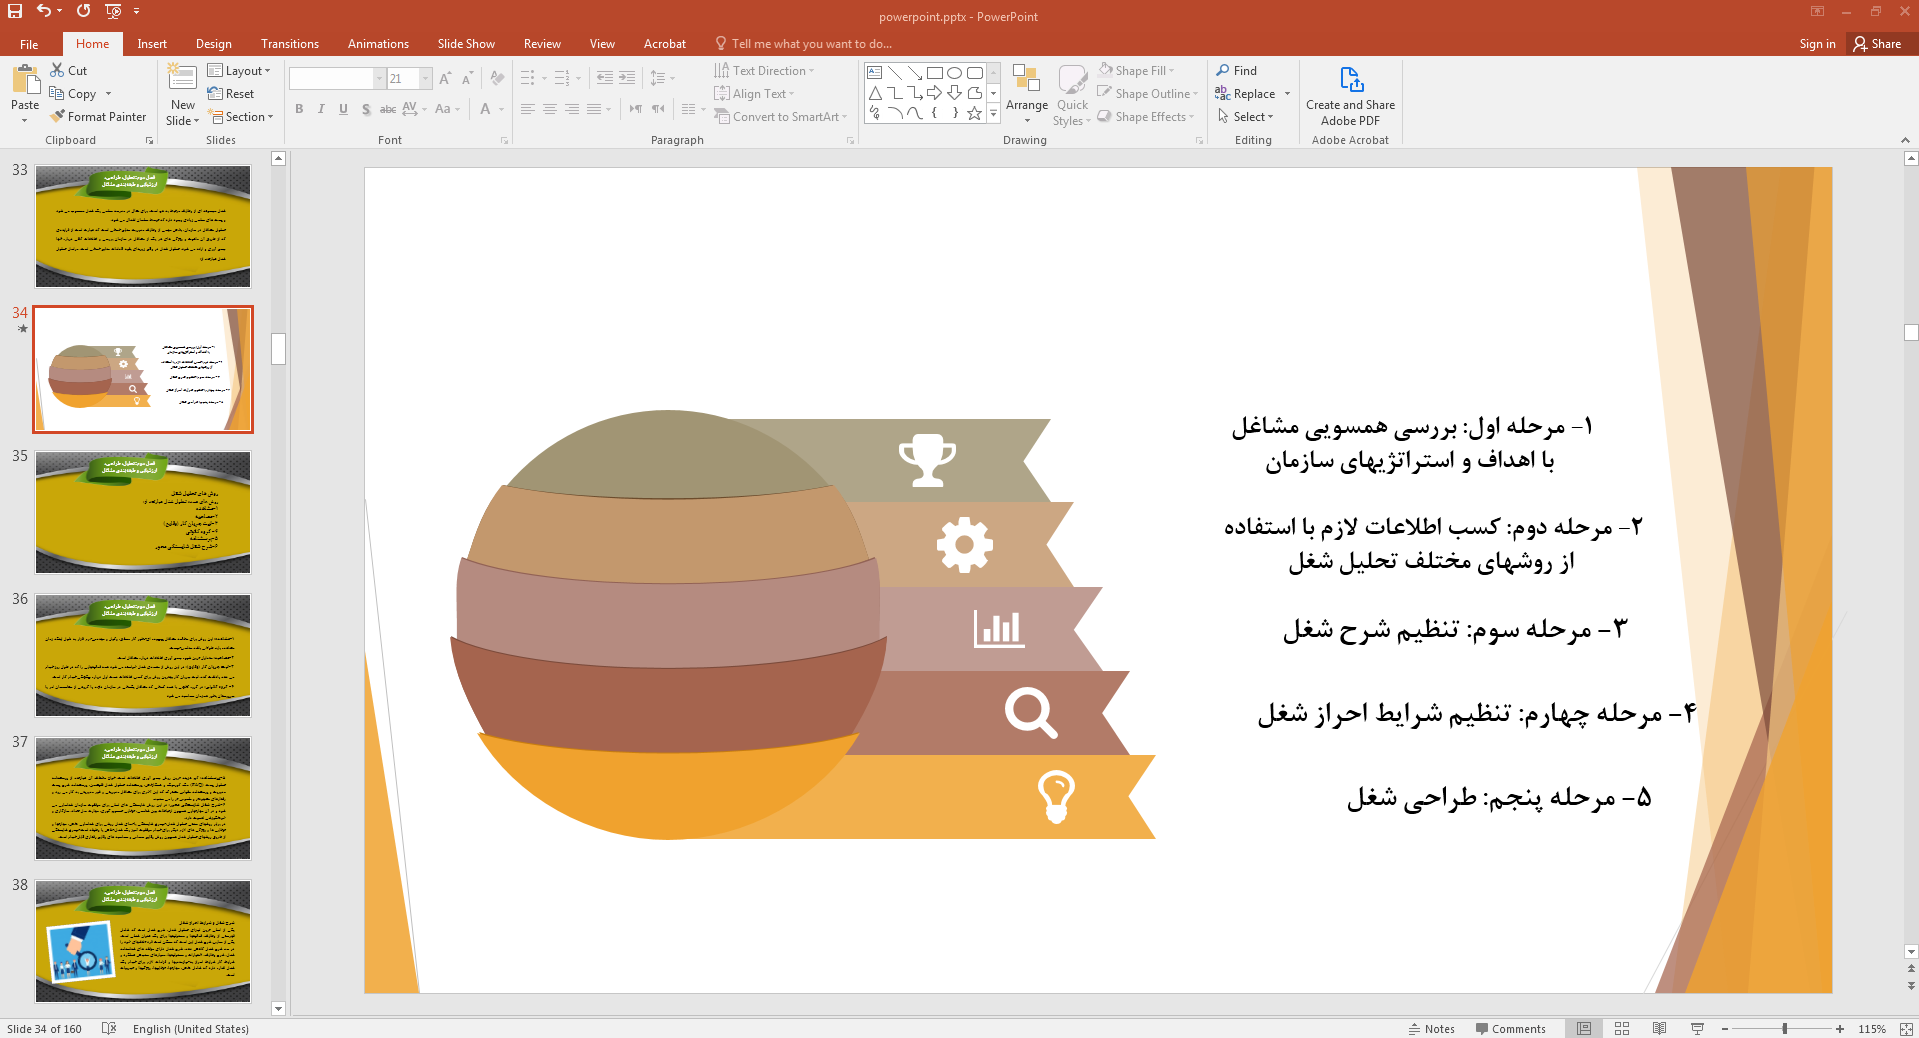The height and width of the screenshot is (1038, 1919).
Task: Align text center icon
Action: 550,109
